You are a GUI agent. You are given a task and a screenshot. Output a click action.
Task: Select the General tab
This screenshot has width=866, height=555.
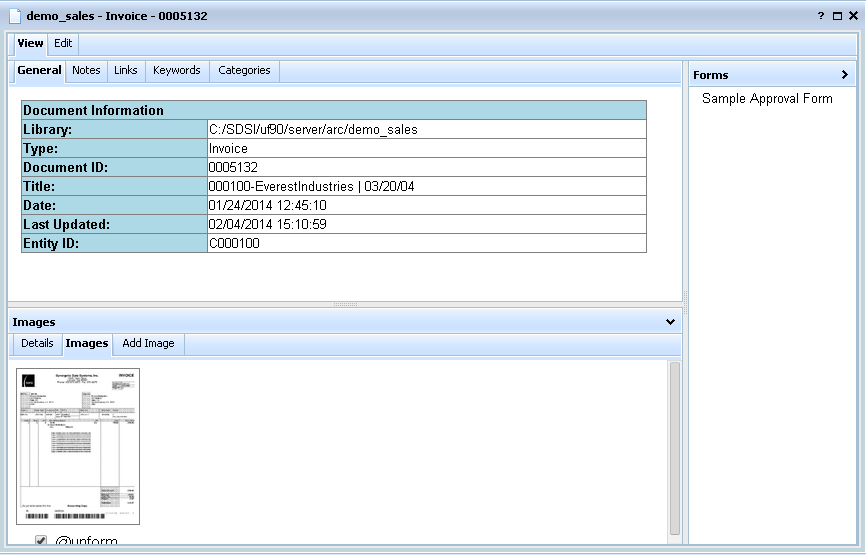click(x=39, y=70)
